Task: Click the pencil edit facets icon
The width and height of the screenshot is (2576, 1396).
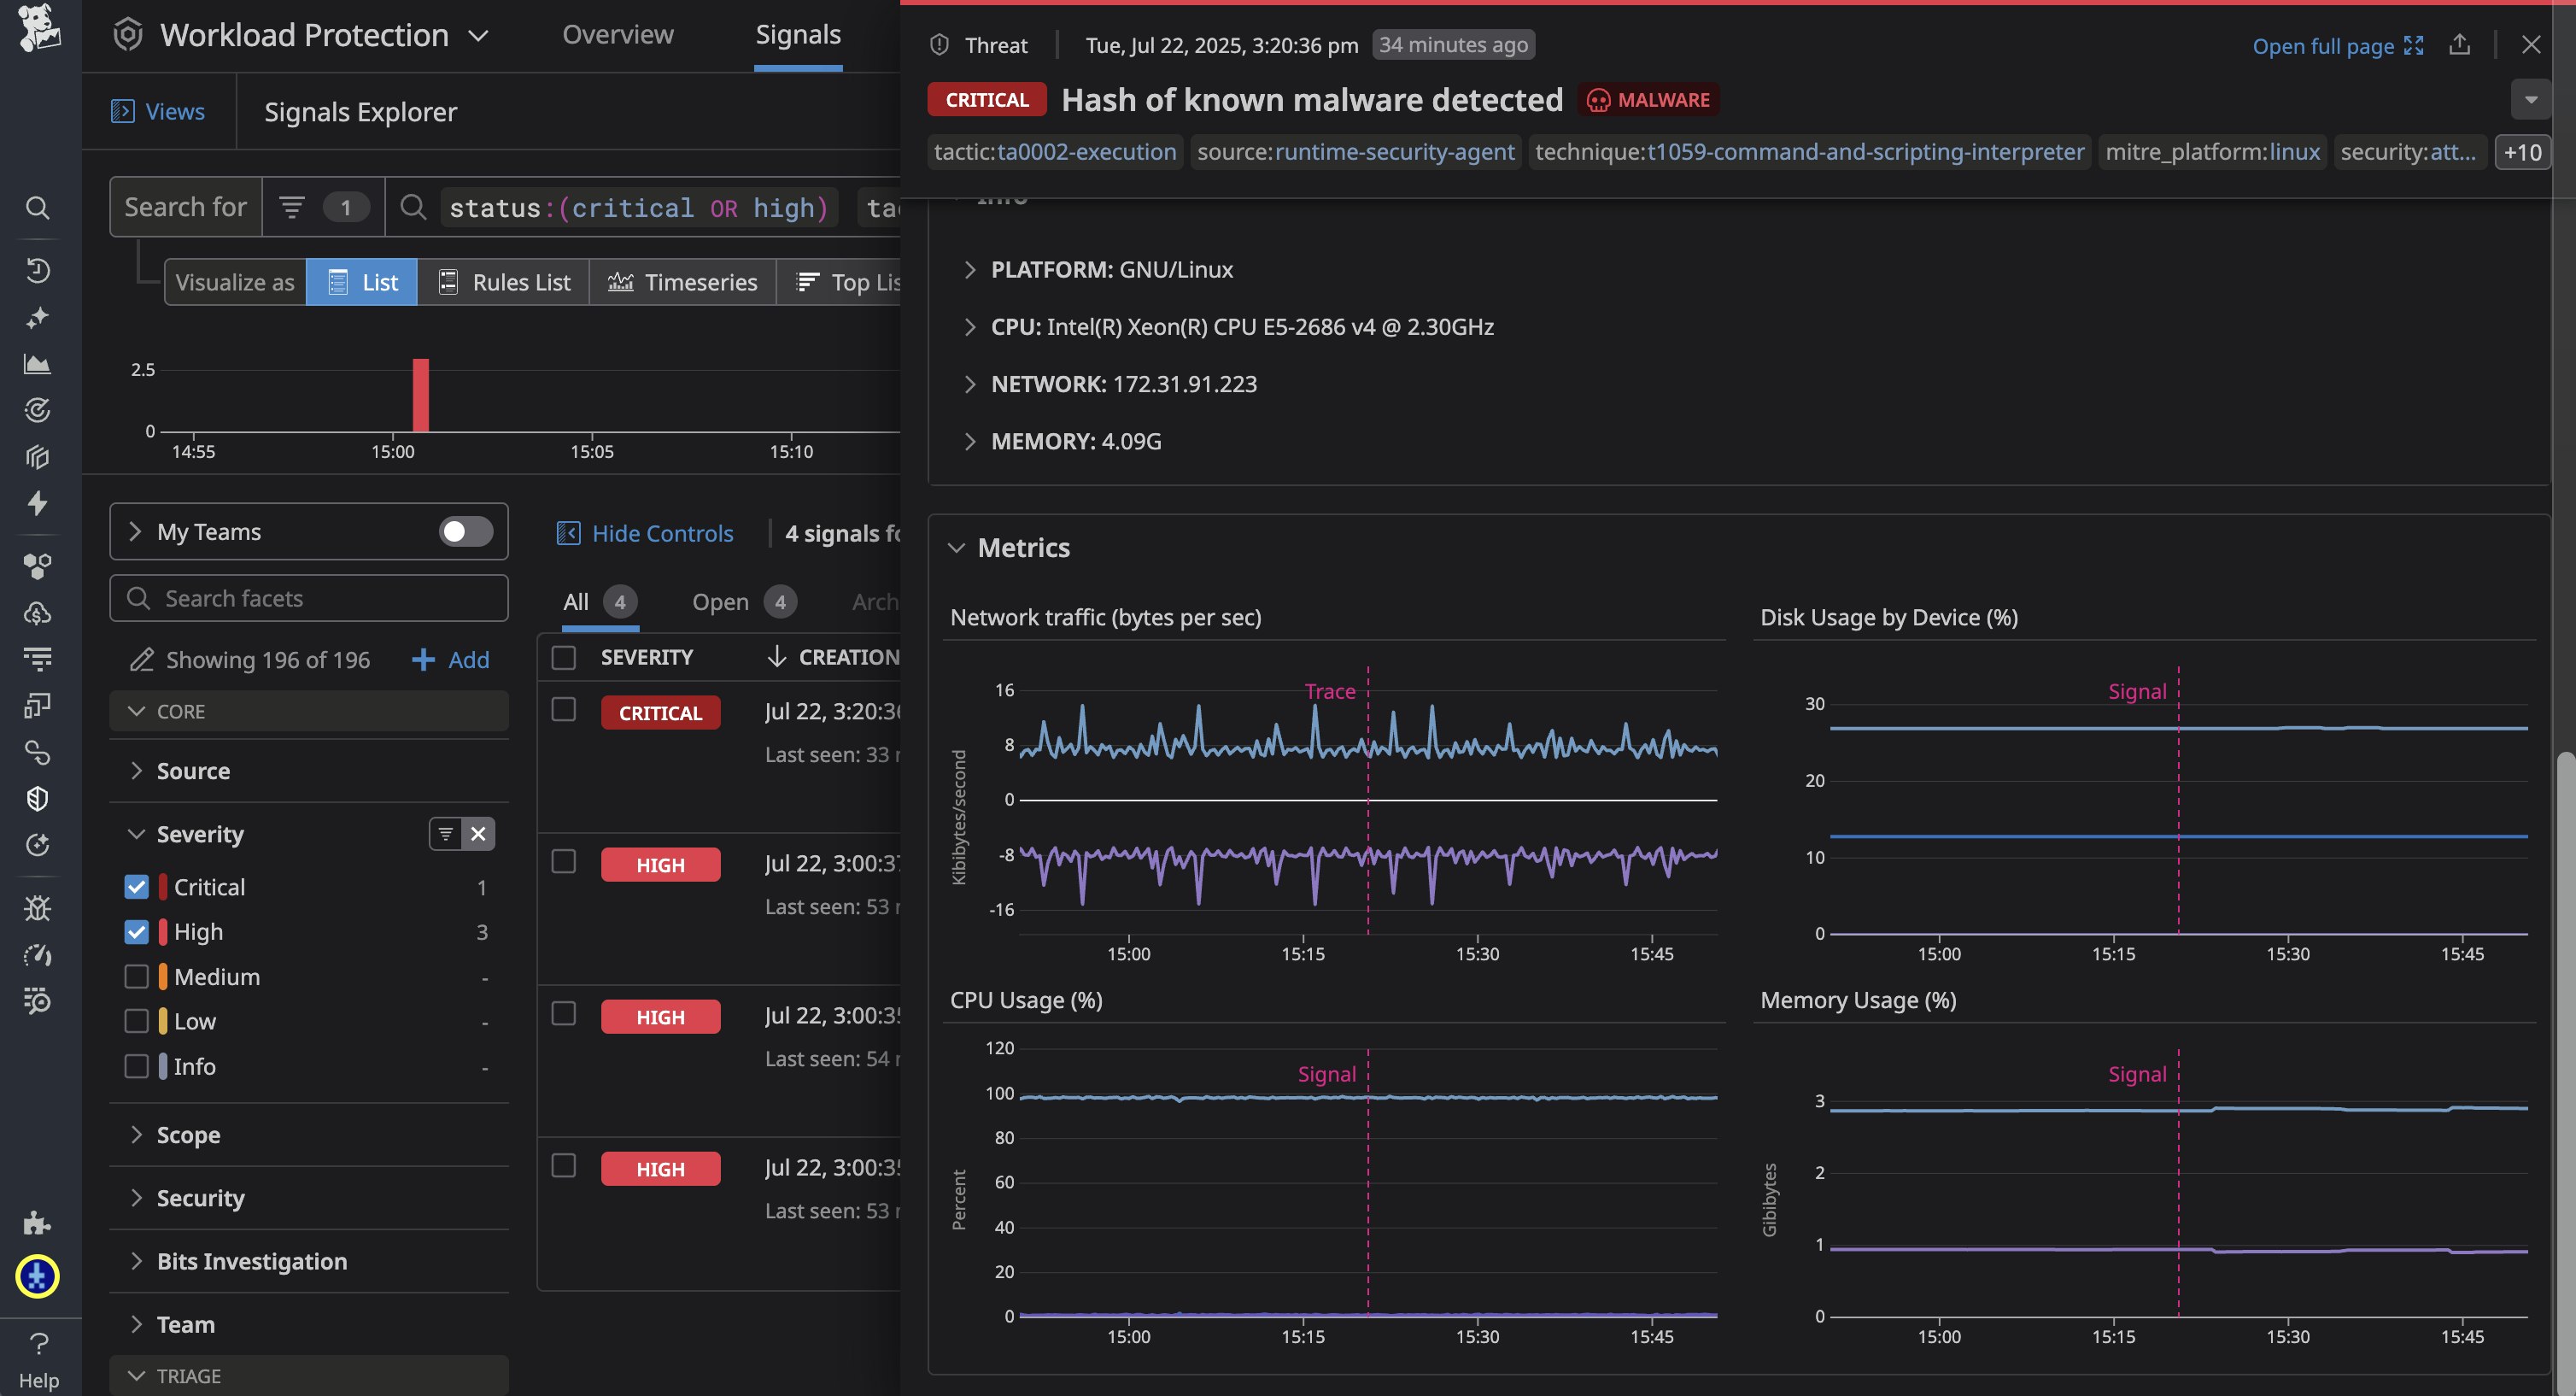Action: pyautogui.click(x=142, y=659)
